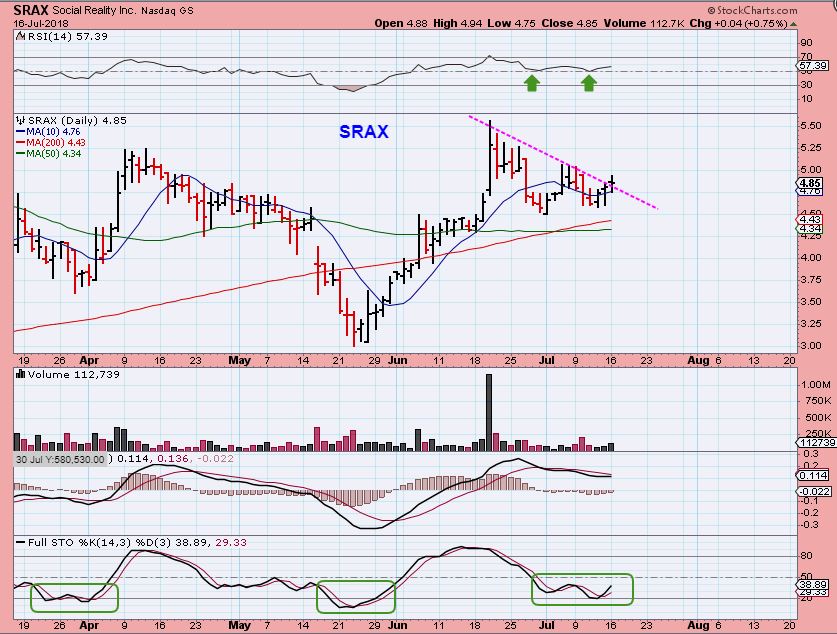The image size is (837, 634).
Task: Click the 112739 volume tag on the axis
Action: click(815, 442)
